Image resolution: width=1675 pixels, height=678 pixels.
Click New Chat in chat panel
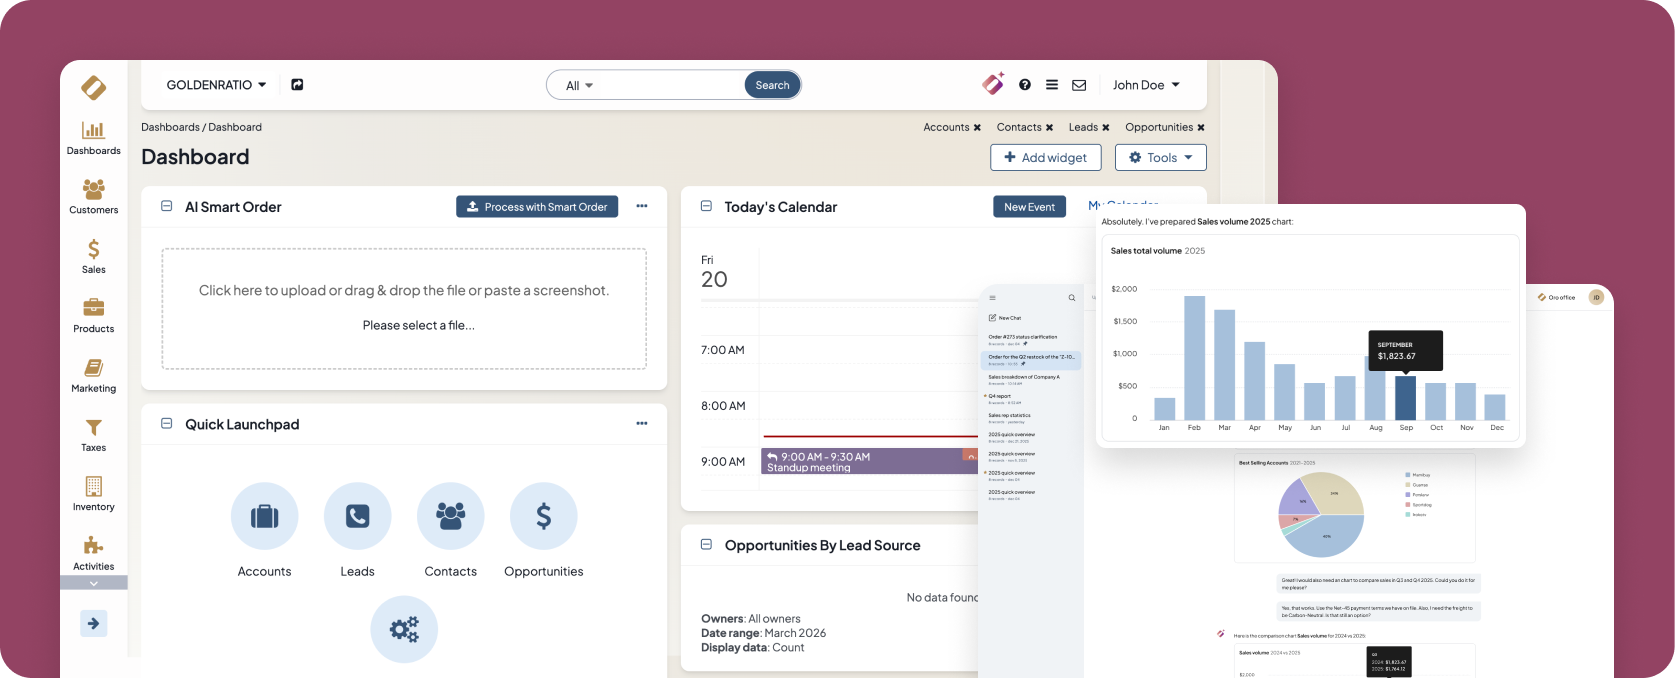(x=1005, y=318)
